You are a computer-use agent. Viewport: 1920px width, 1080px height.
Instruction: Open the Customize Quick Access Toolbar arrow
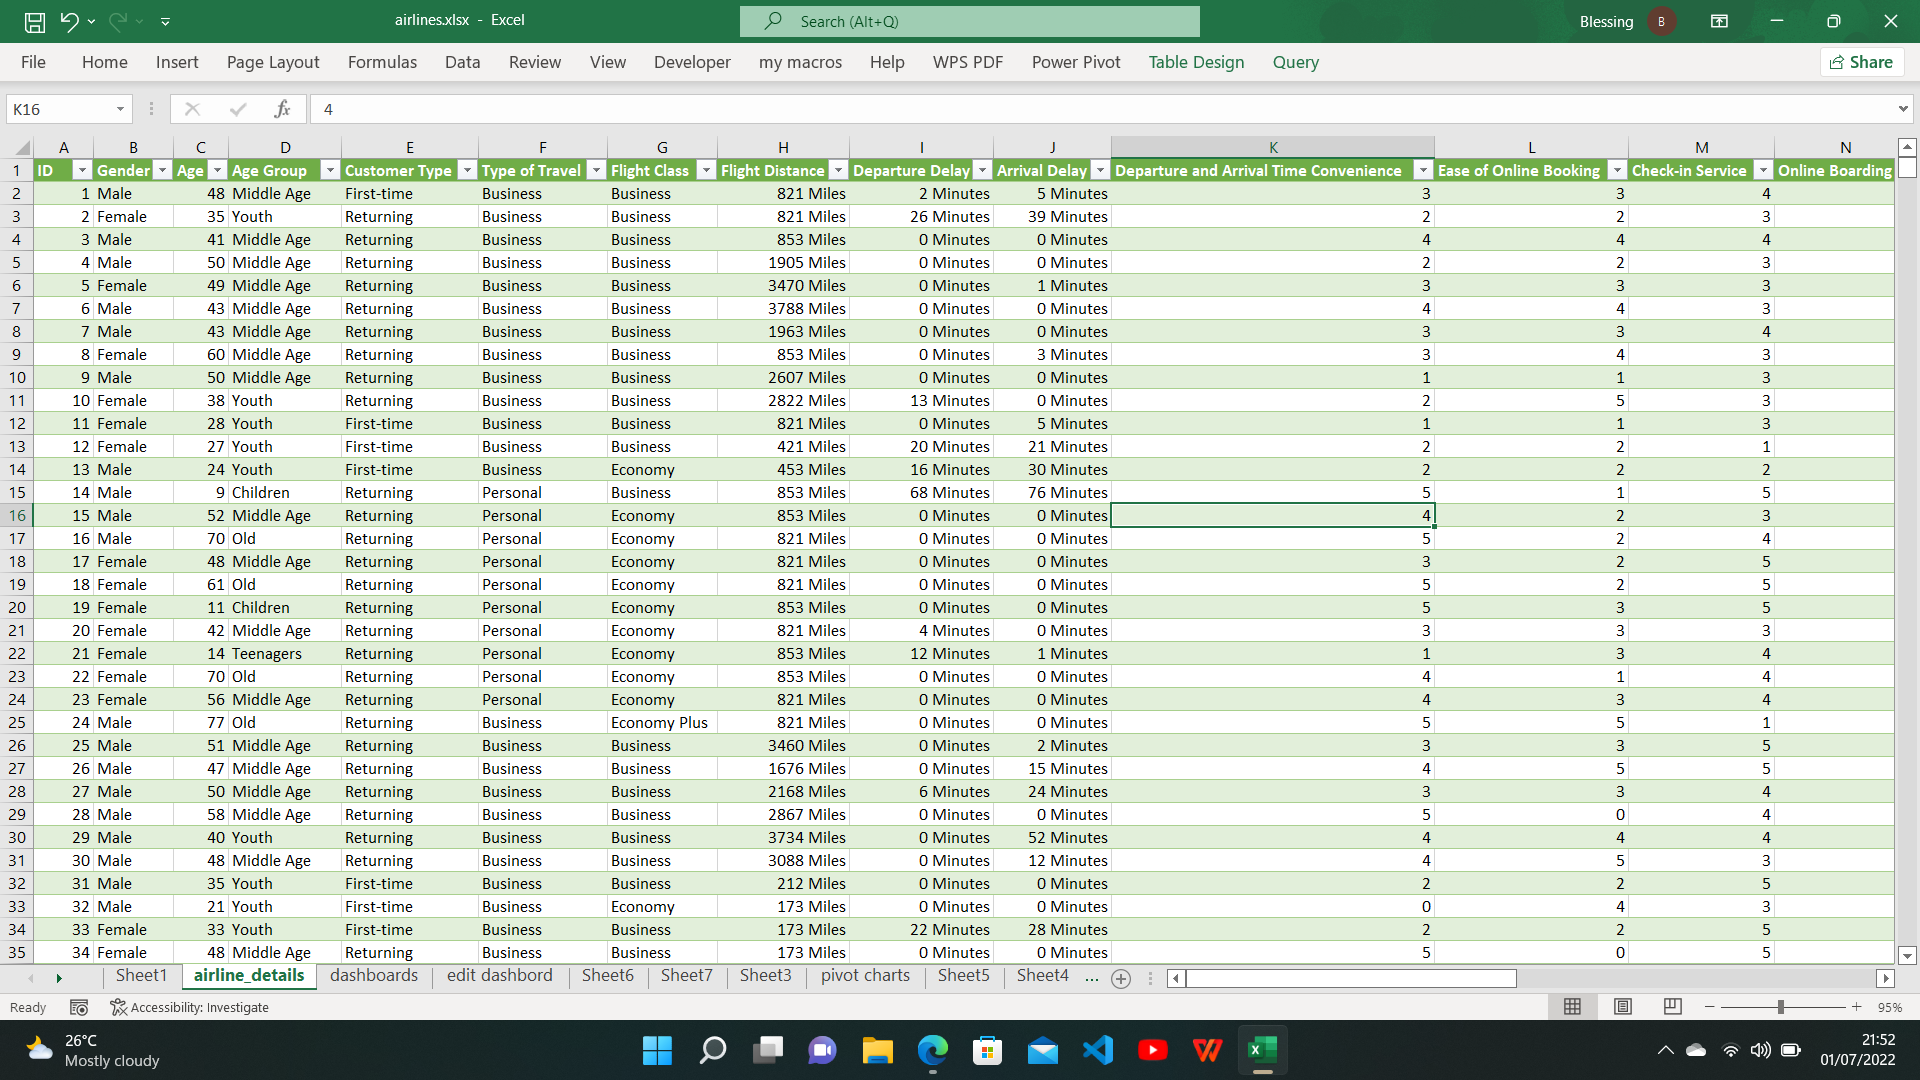(x=165, y=21)
